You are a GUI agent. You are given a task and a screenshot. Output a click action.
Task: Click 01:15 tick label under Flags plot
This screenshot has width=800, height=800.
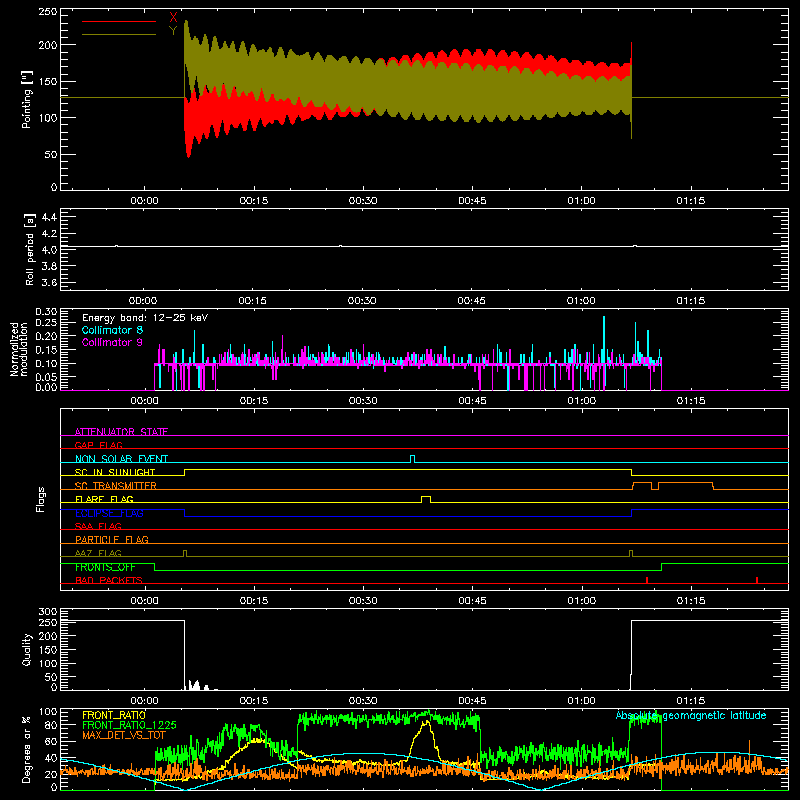click(x=691, y=601)
